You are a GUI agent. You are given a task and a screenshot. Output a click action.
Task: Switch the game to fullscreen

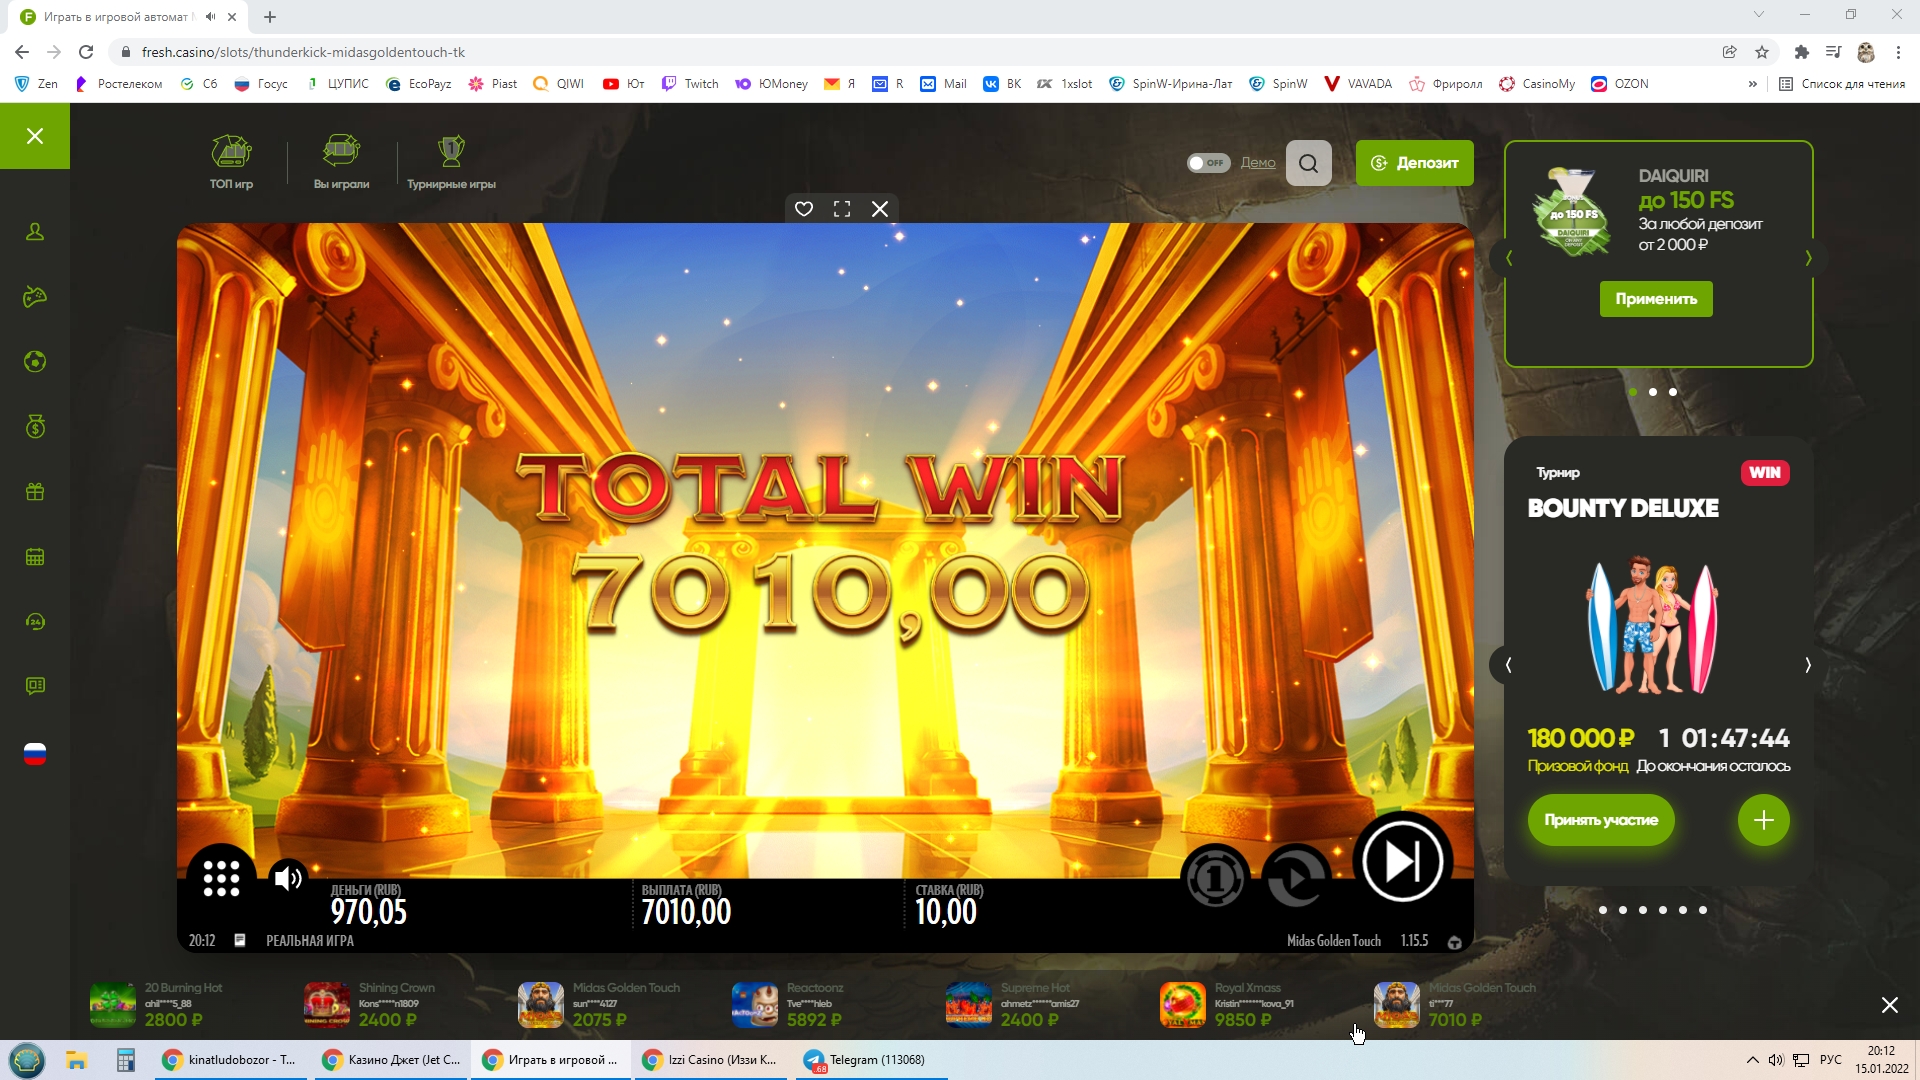coord(842,209)
